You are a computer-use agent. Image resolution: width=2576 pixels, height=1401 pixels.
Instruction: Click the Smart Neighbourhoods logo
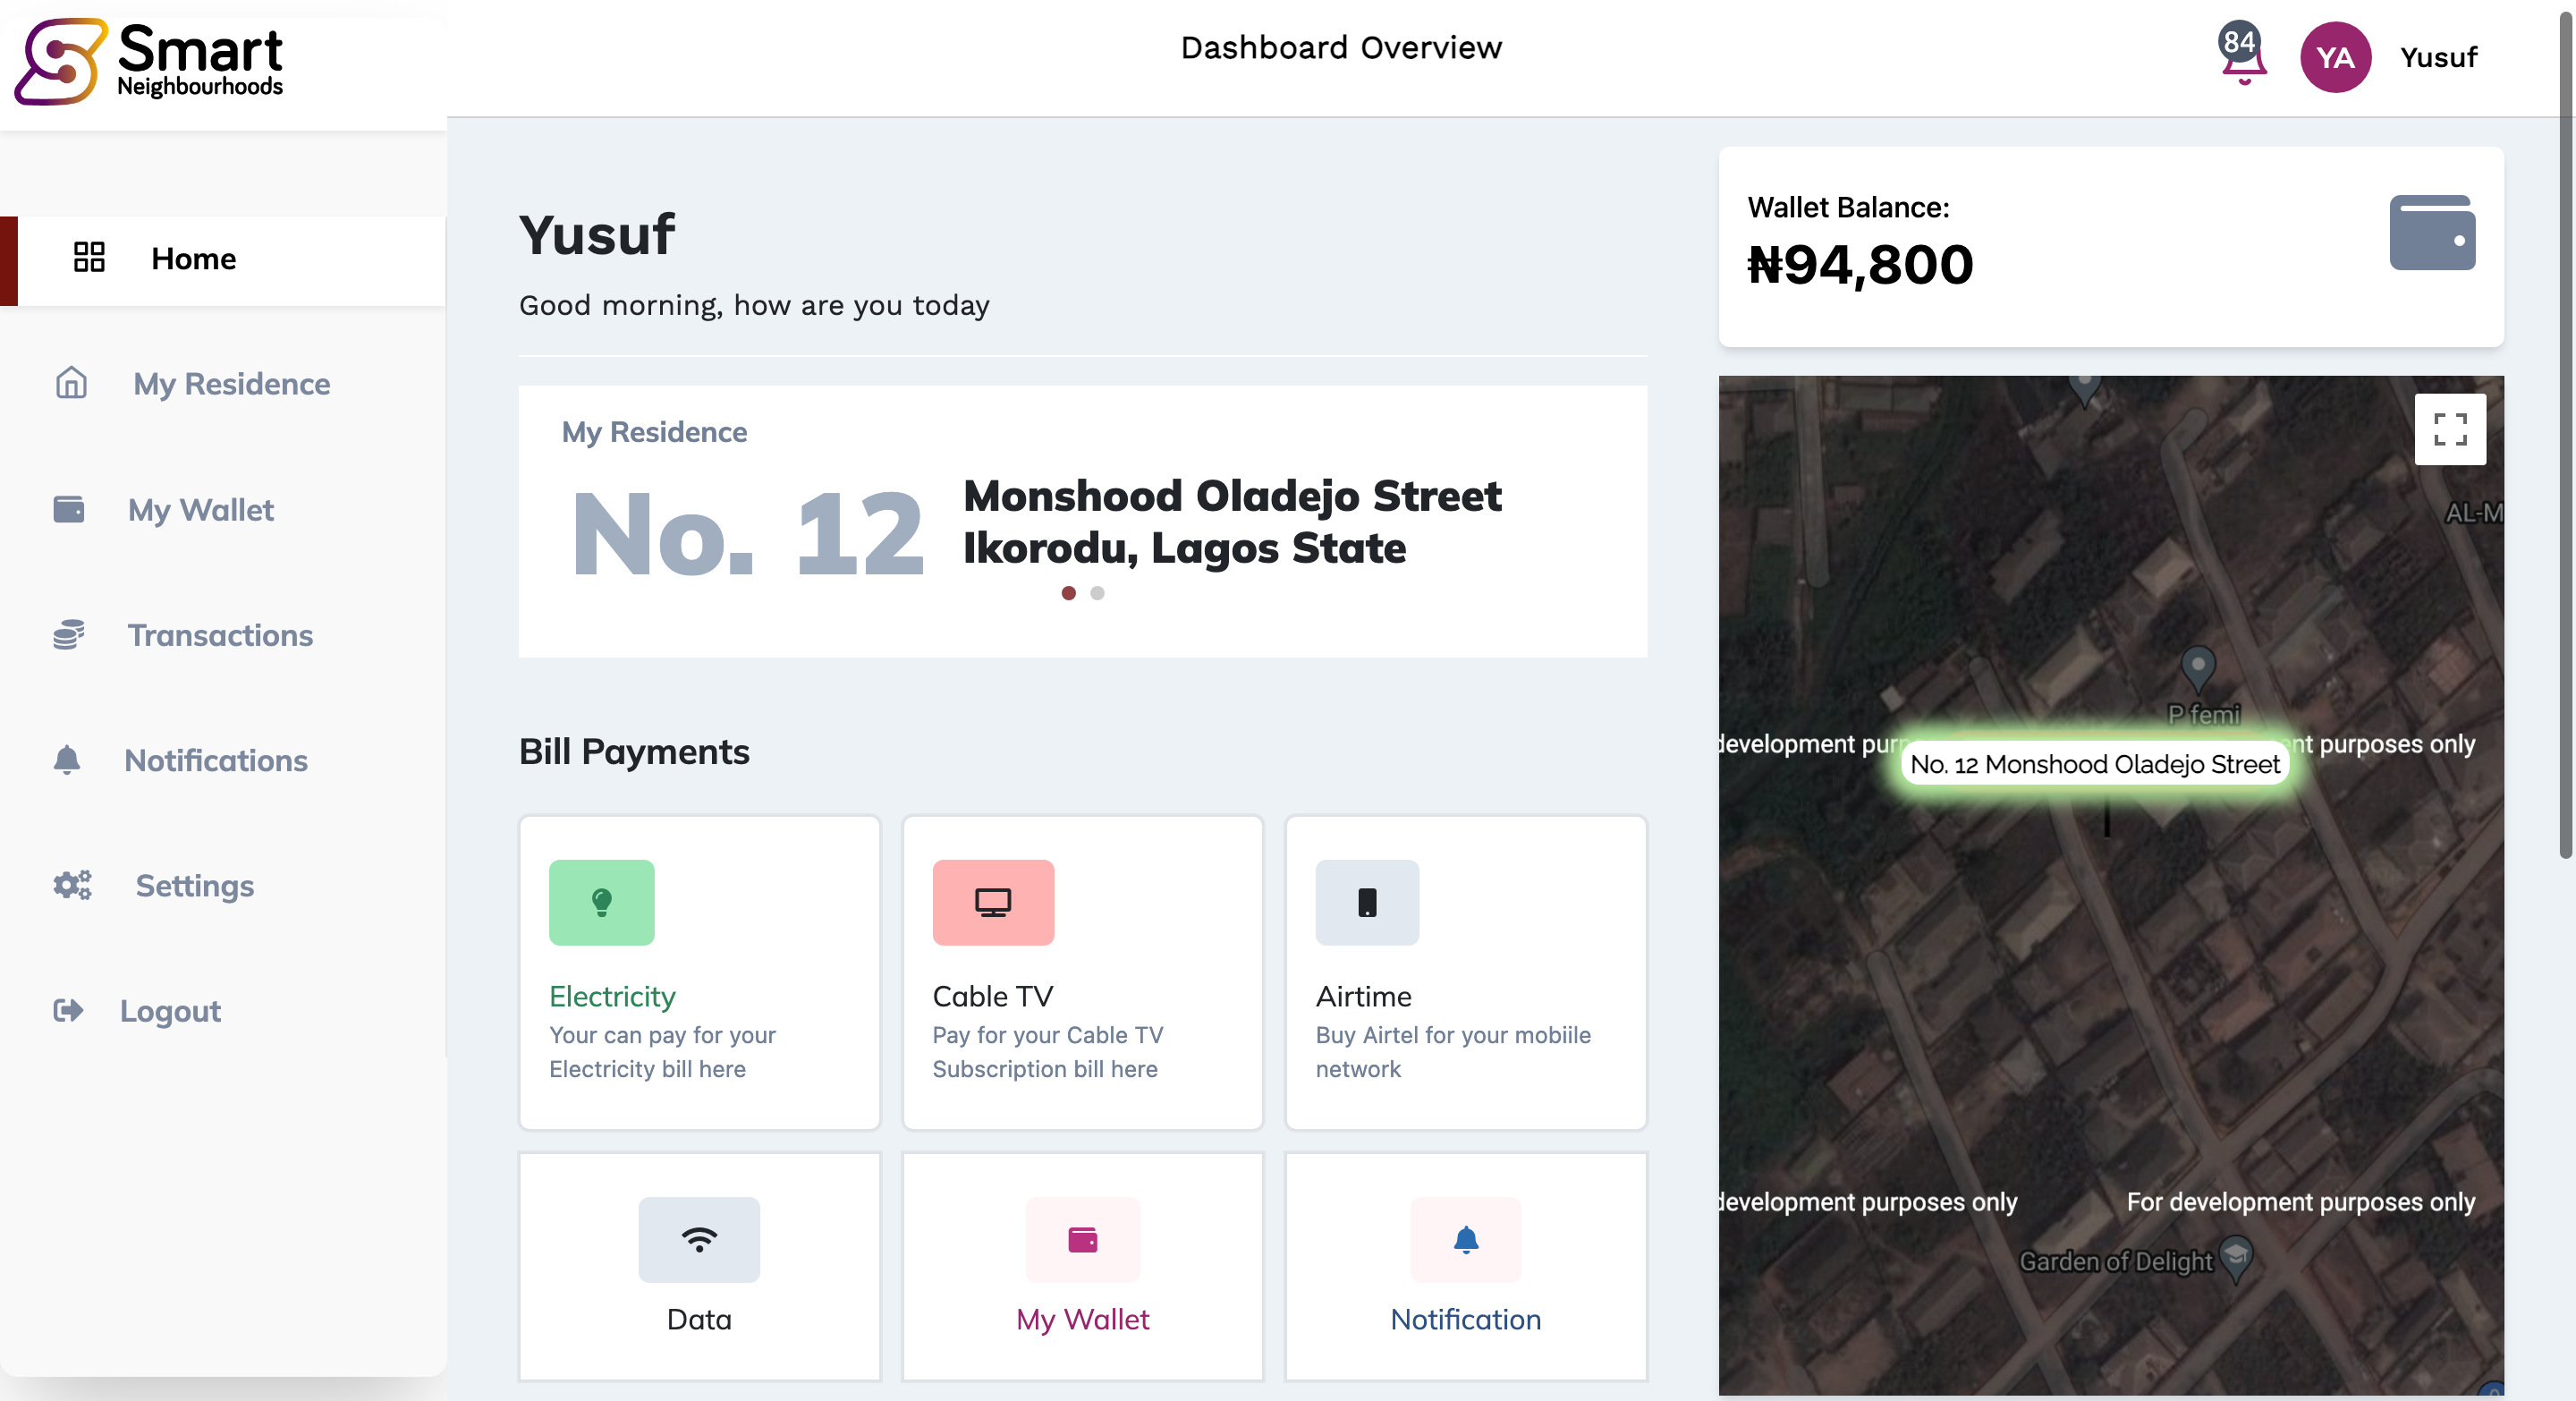pos(150,62)
